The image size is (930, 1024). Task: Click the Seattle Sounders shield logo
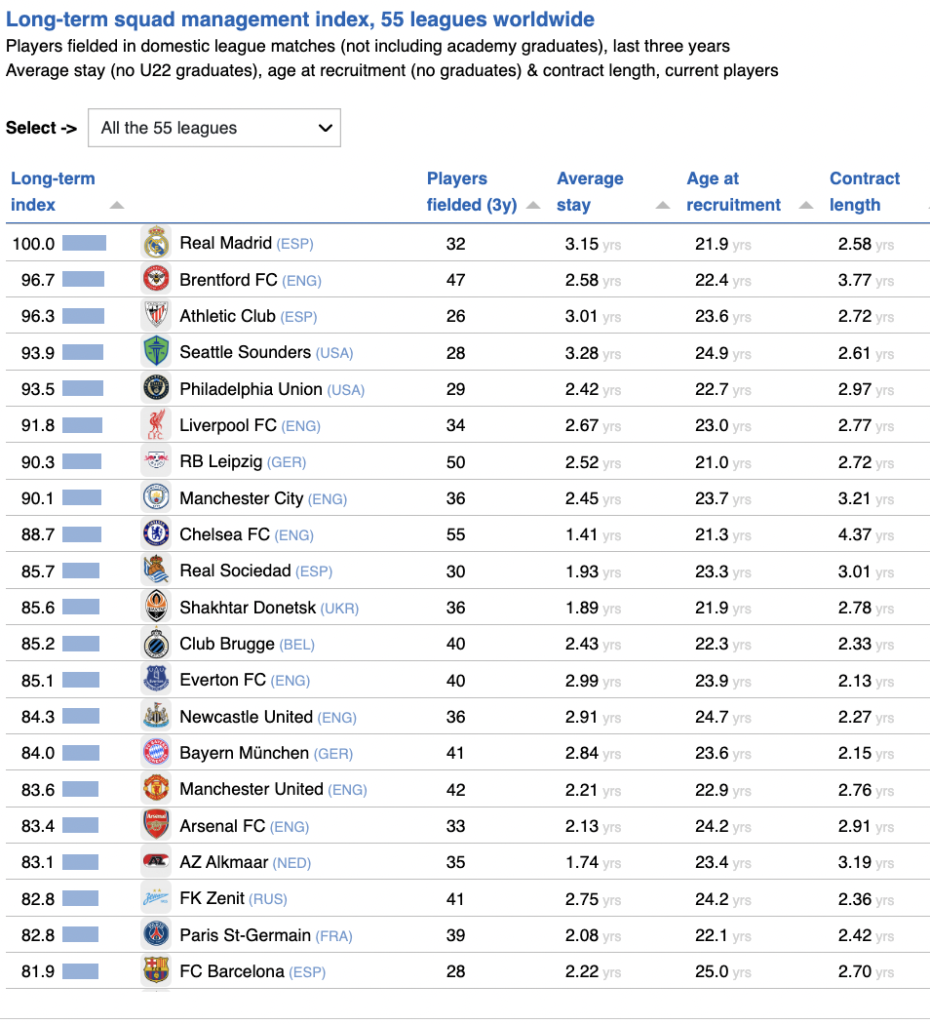point(156,352)
